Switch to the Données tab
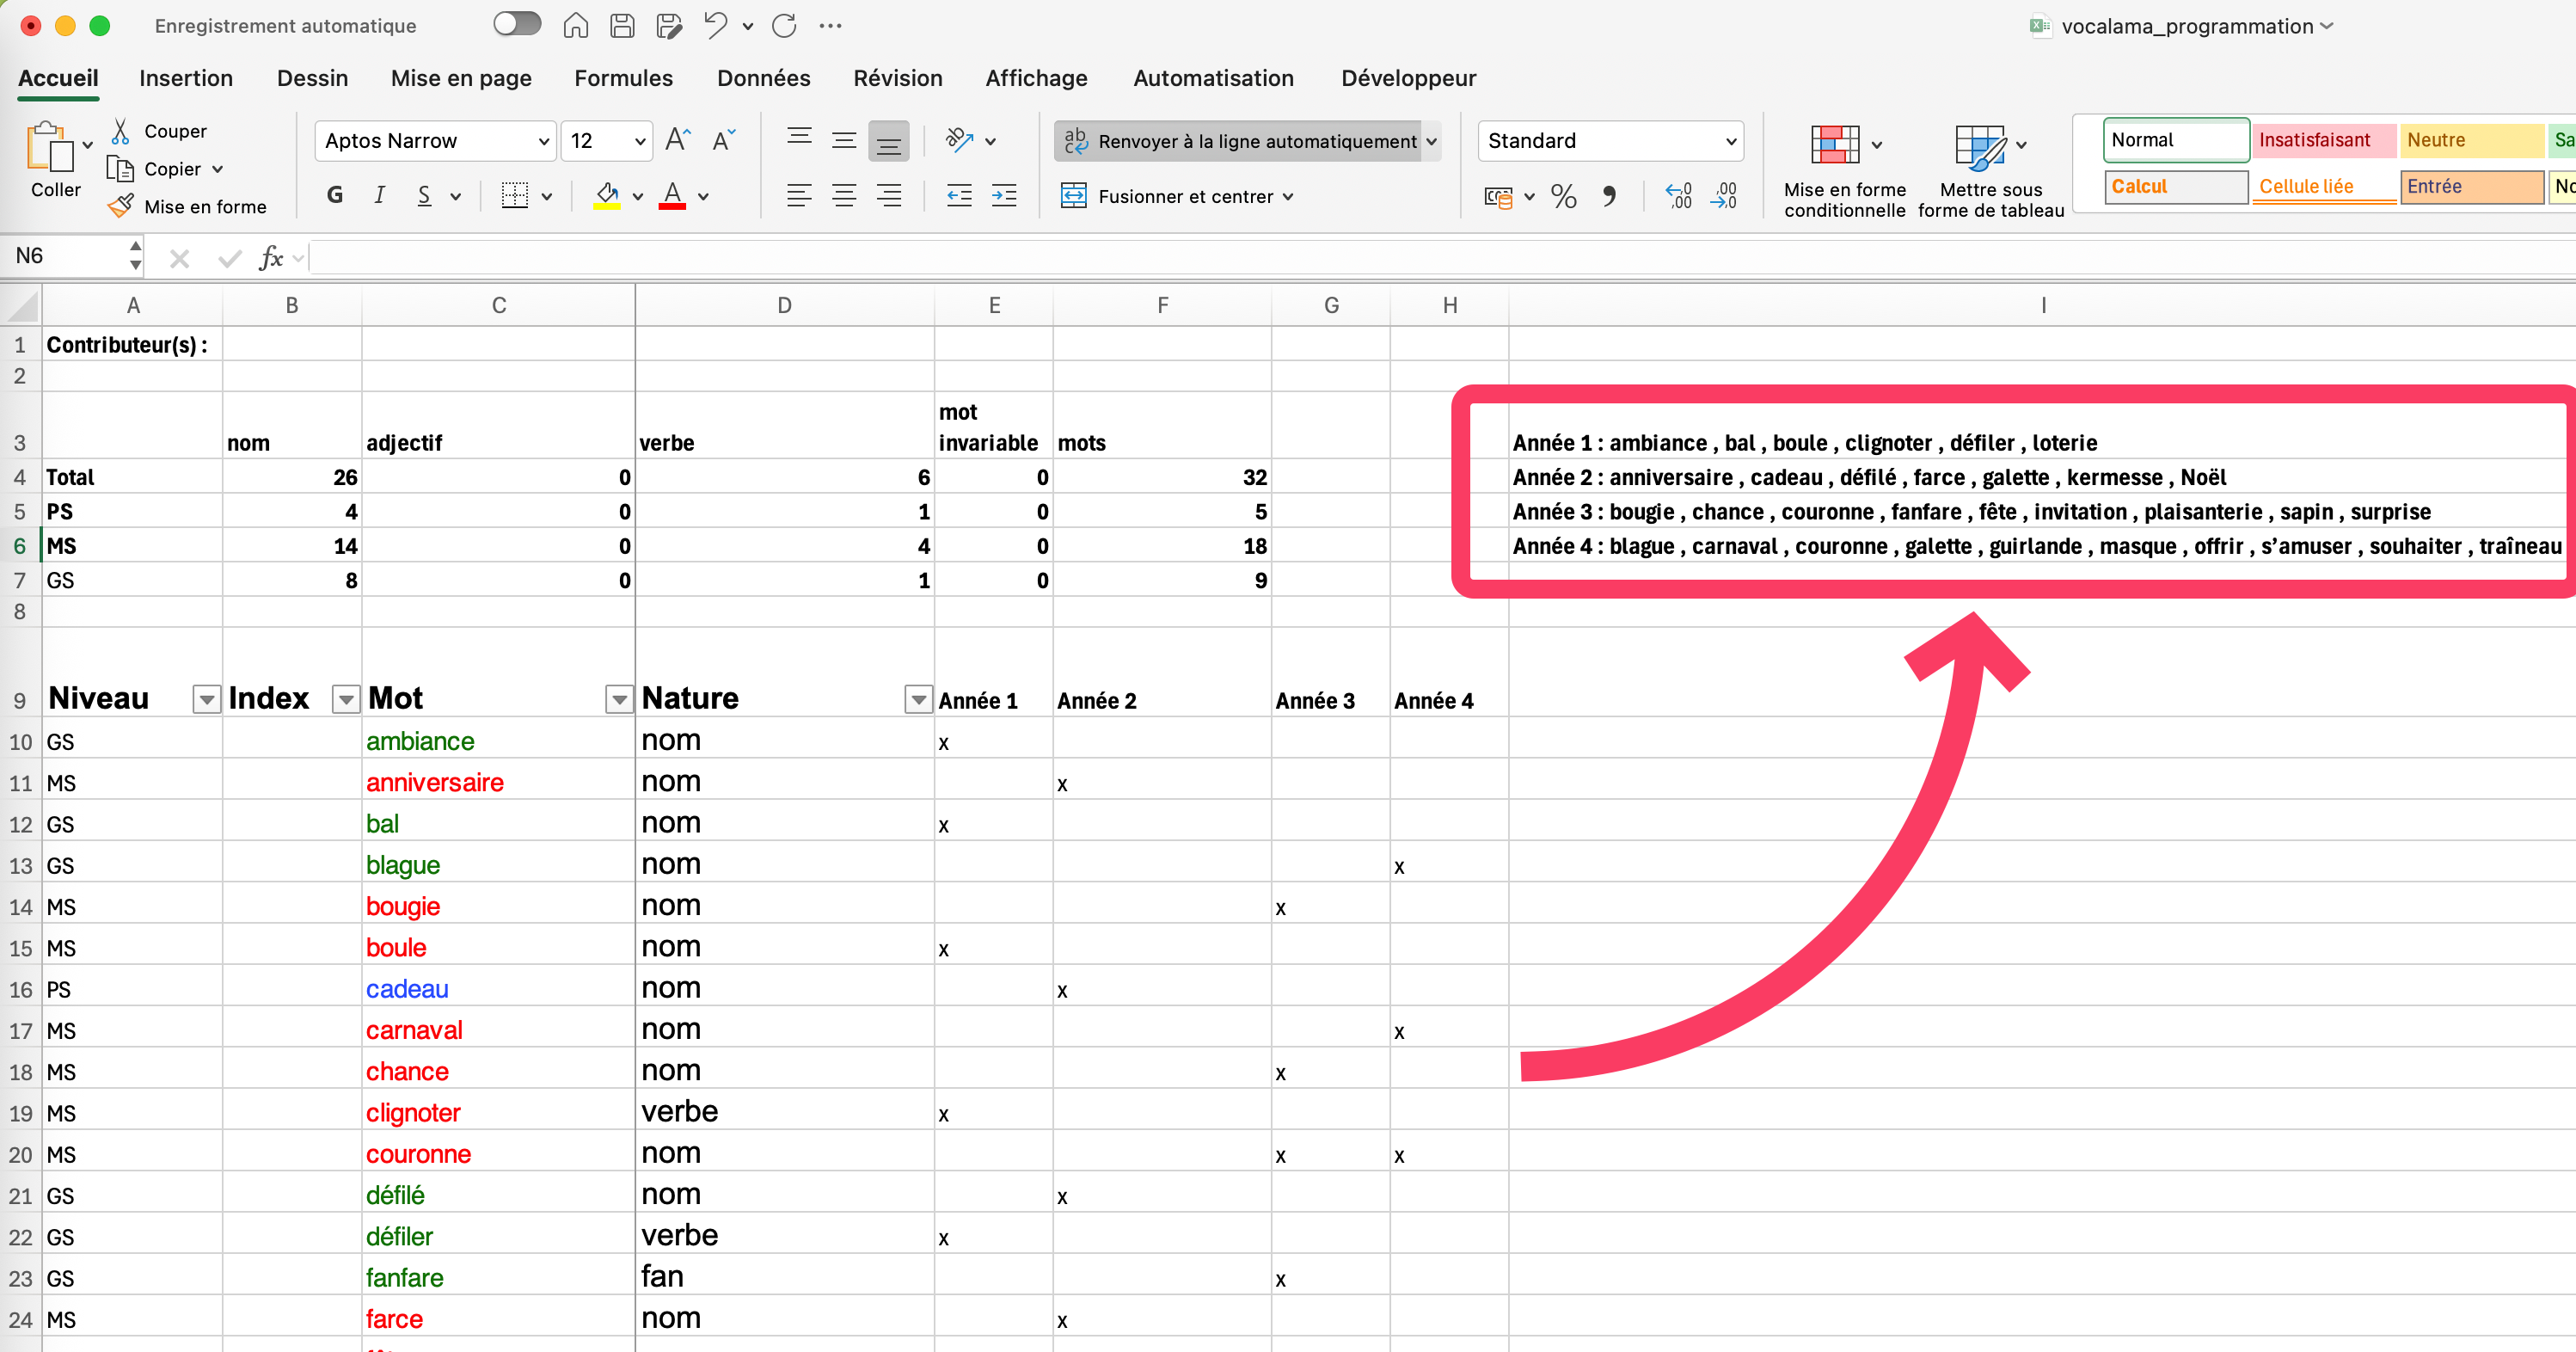 pos(763,78)
